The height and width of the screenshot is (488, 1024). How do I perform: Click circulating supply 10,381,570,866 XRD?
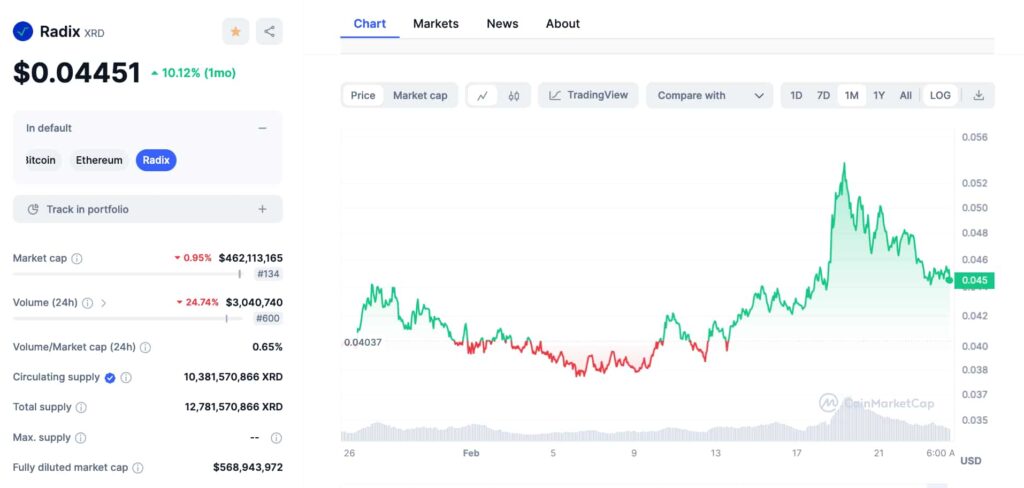(233, 377)
